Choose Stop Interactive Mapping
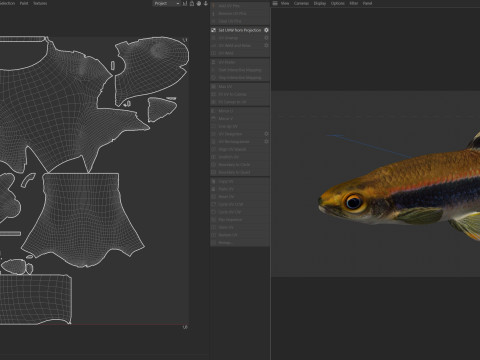This screenshot has width=480, height=360. (240, 78)
